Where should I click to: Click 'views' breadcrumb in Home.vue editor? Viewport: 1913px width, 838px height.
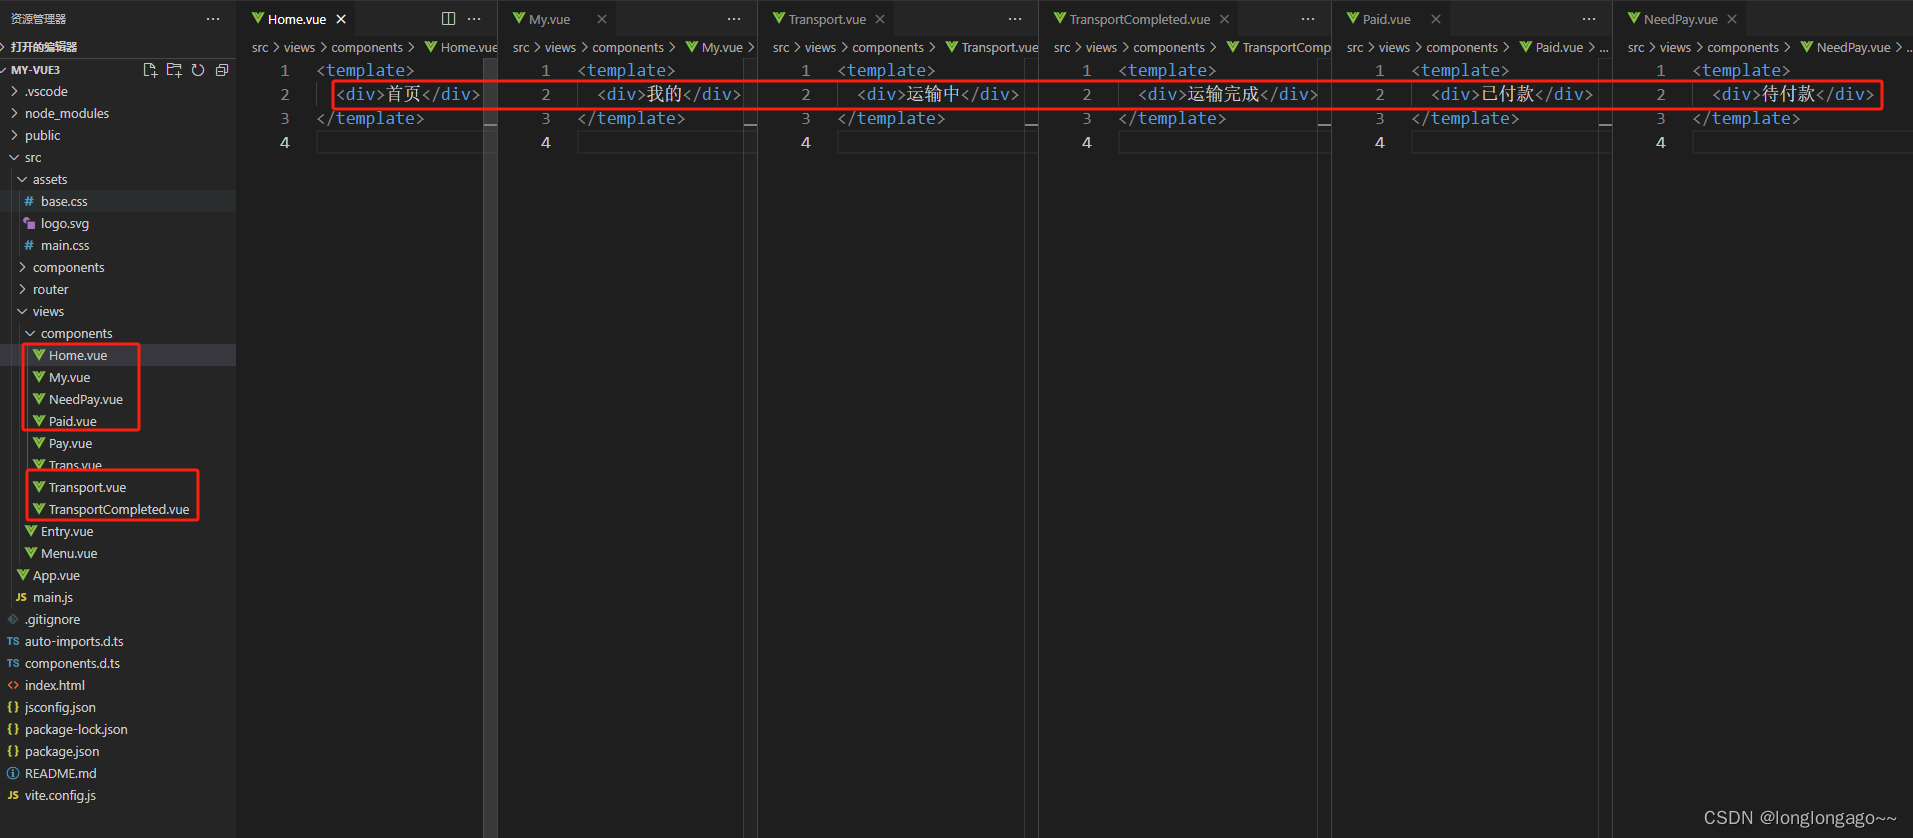[x=299, y=47]
